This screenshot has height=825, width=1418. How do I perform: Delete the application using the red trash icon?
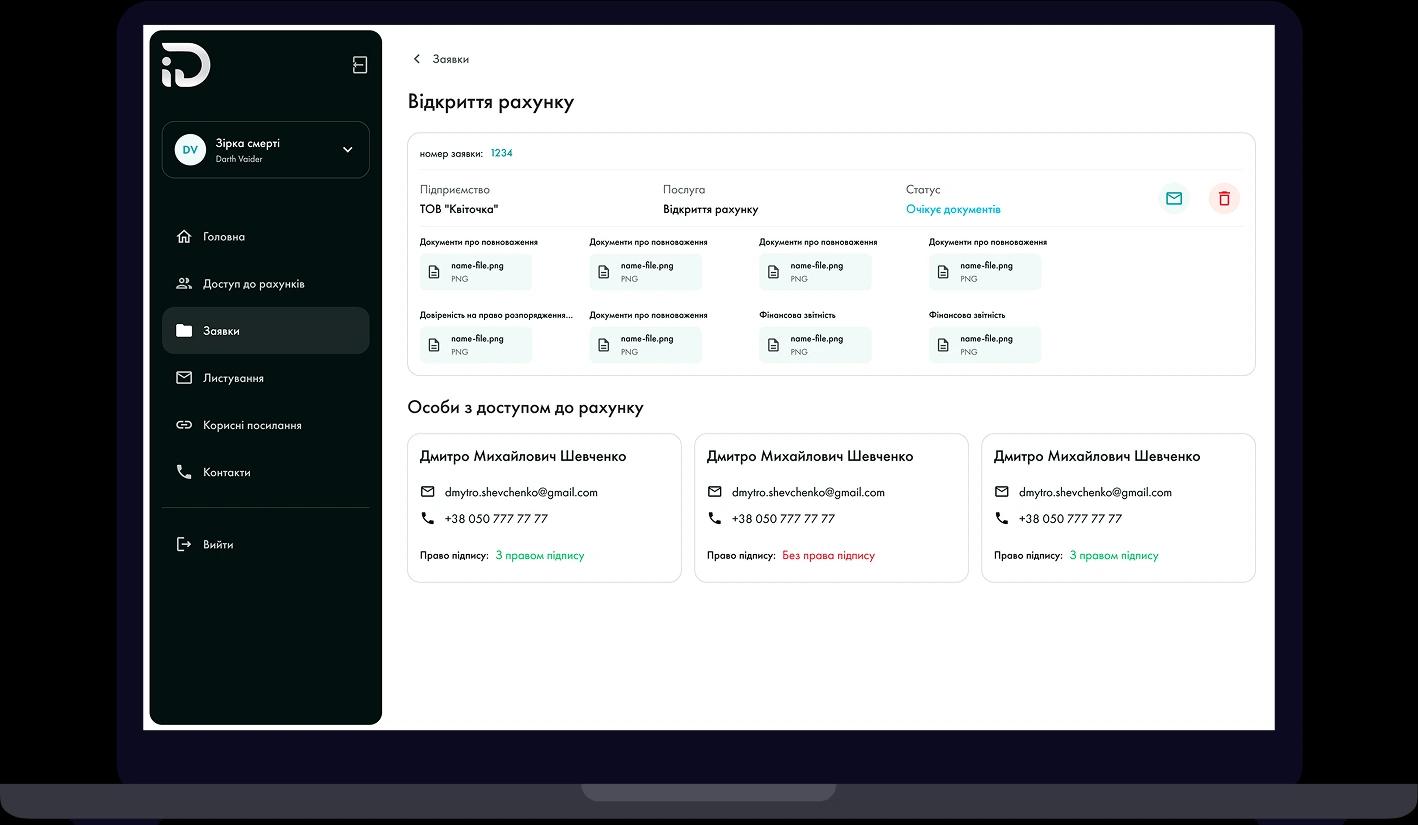[1224, 198]
